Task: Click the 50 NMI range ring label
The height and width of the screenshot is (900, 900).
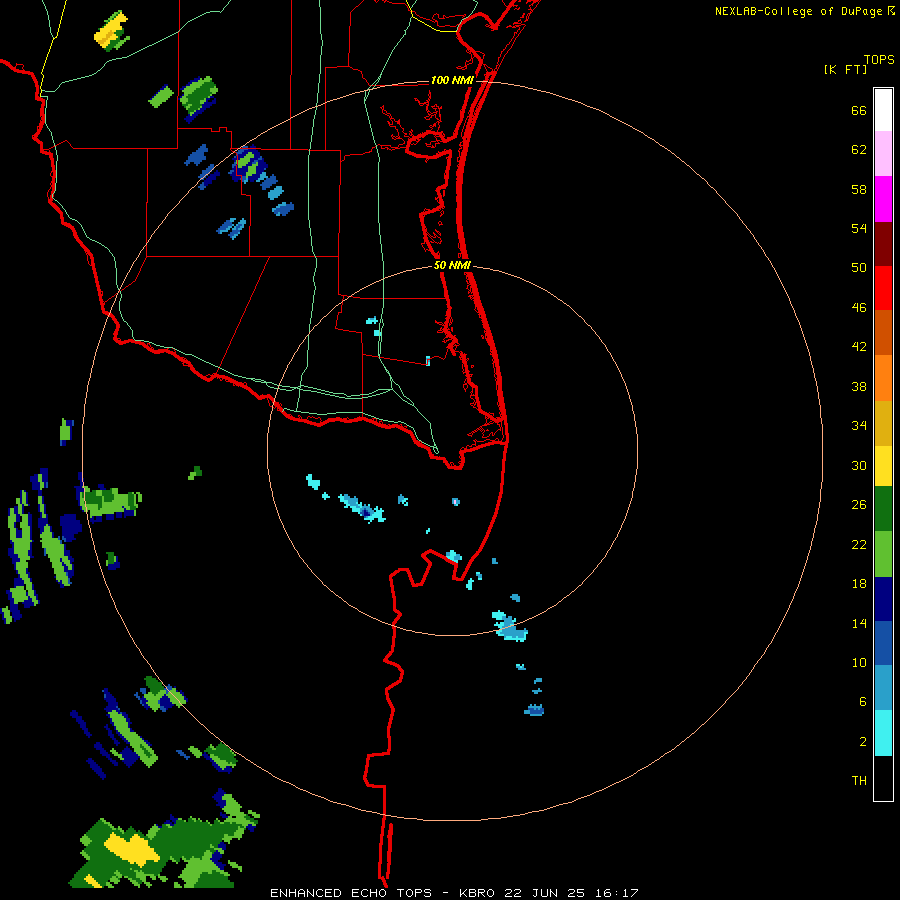Action: point(452,265)
